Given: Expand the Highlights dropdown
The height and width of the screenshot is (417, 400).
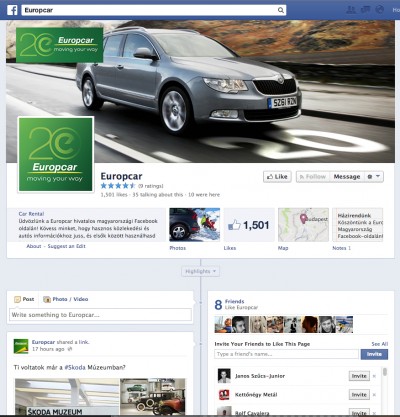Looking at the screenshot, I should coord(200,271).
